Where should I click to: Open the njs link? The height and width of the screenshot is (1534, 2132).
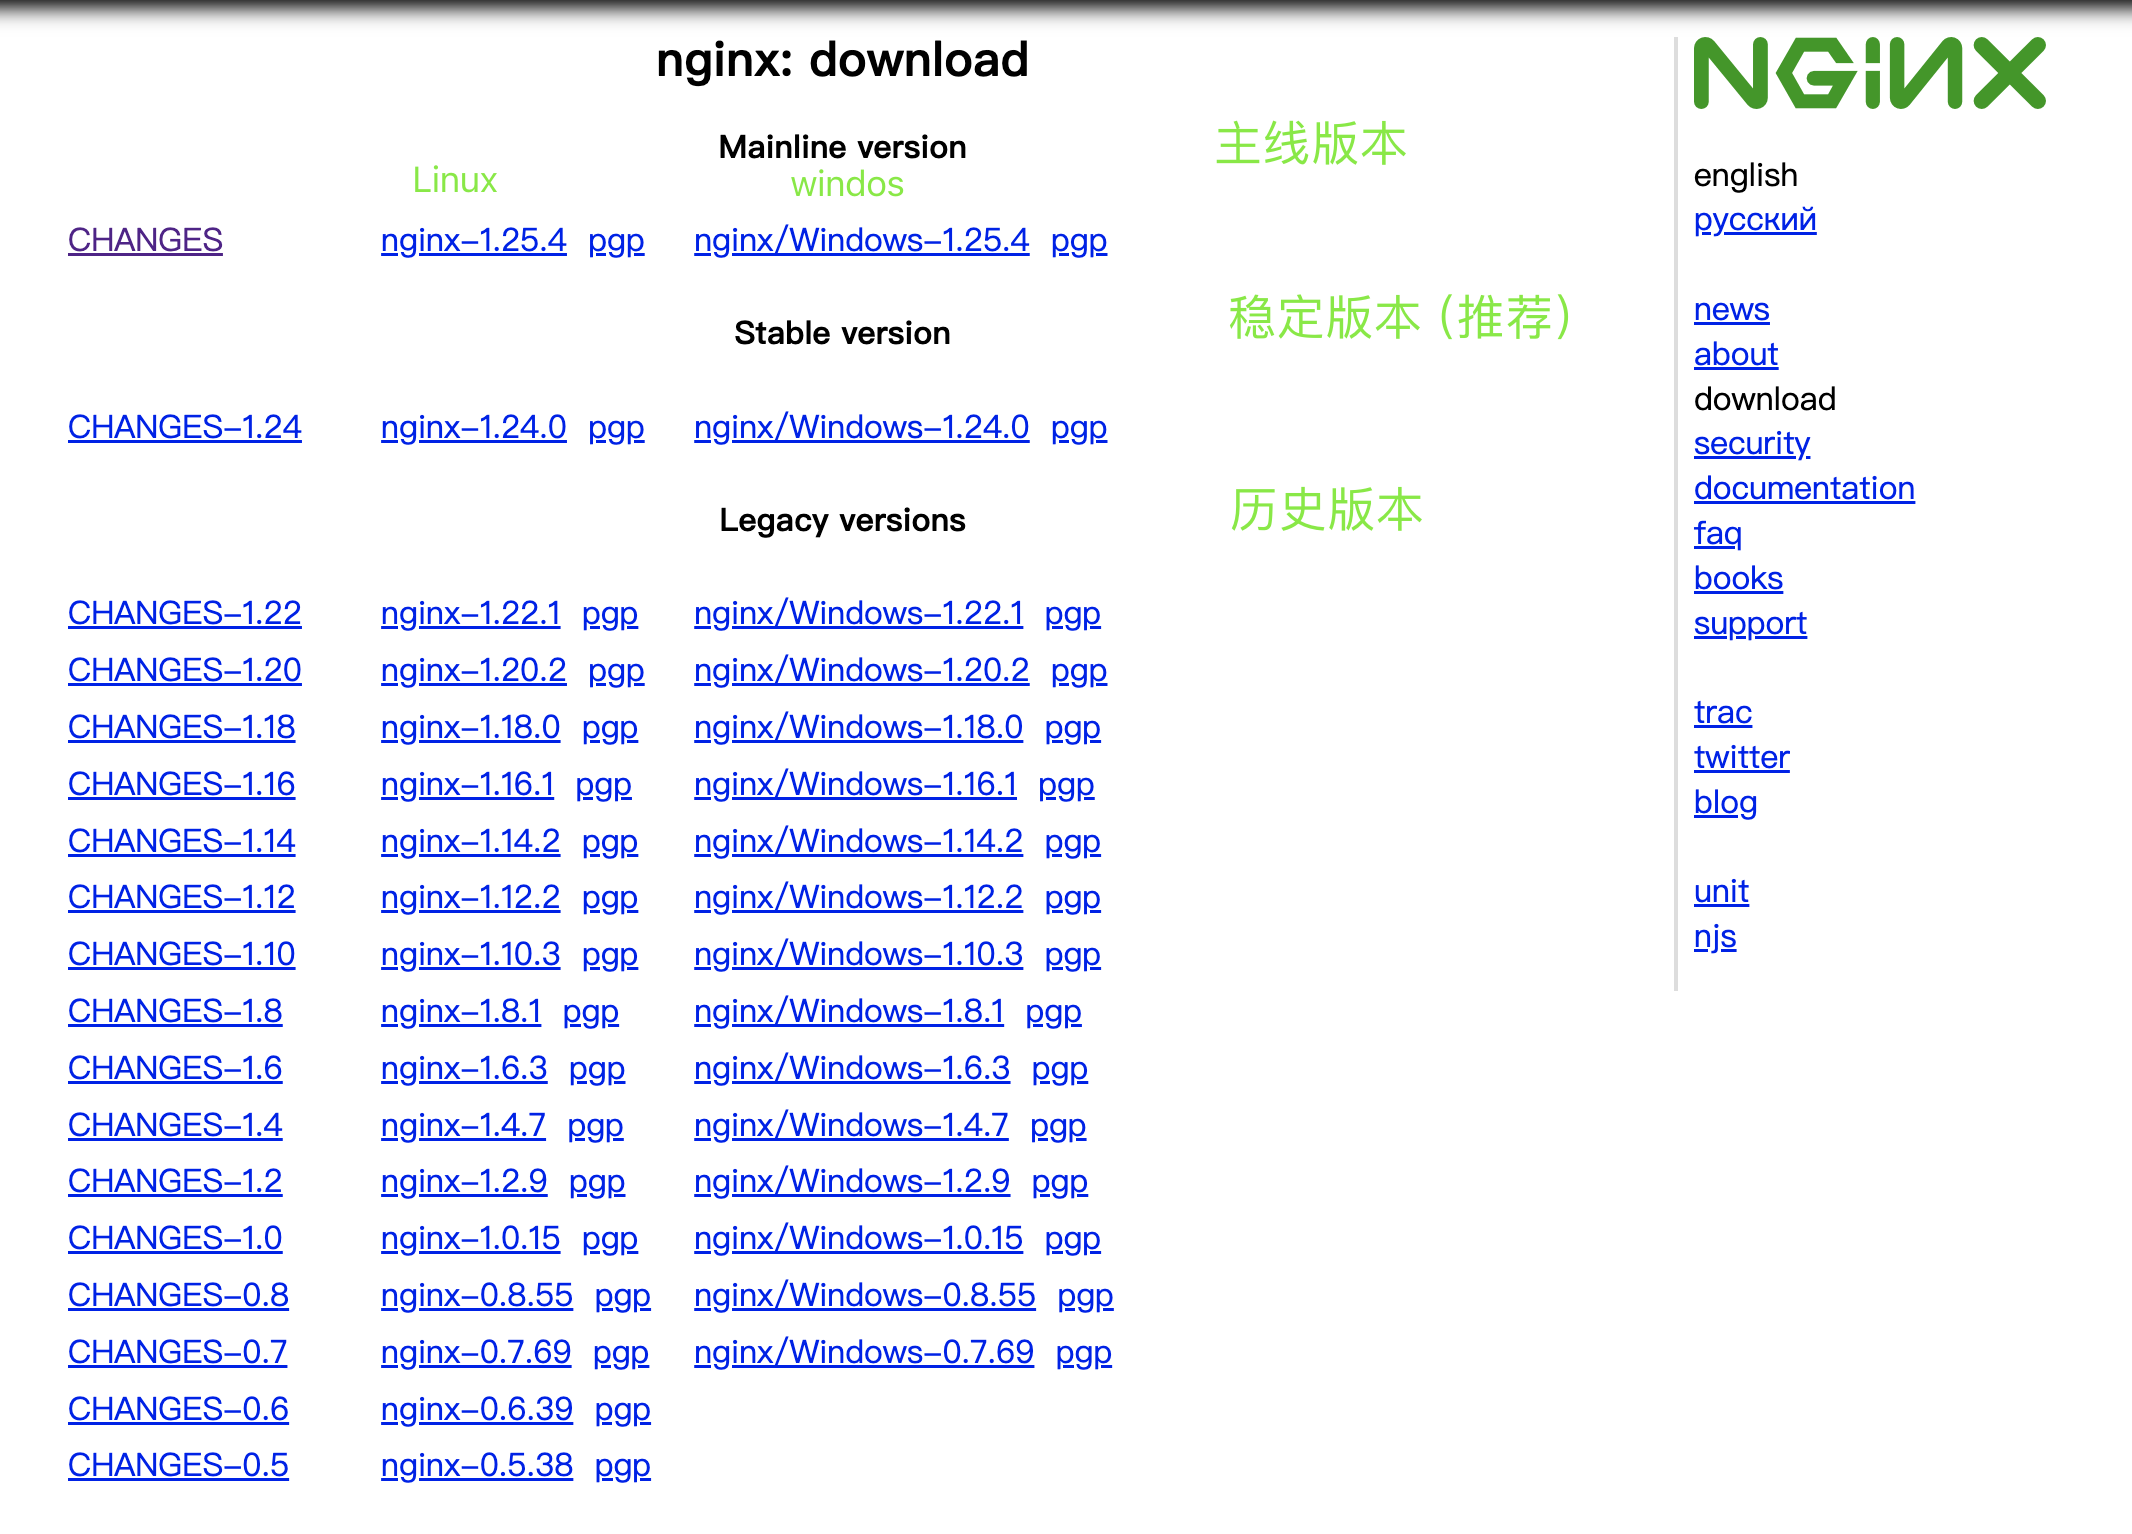pos(1715,937)
